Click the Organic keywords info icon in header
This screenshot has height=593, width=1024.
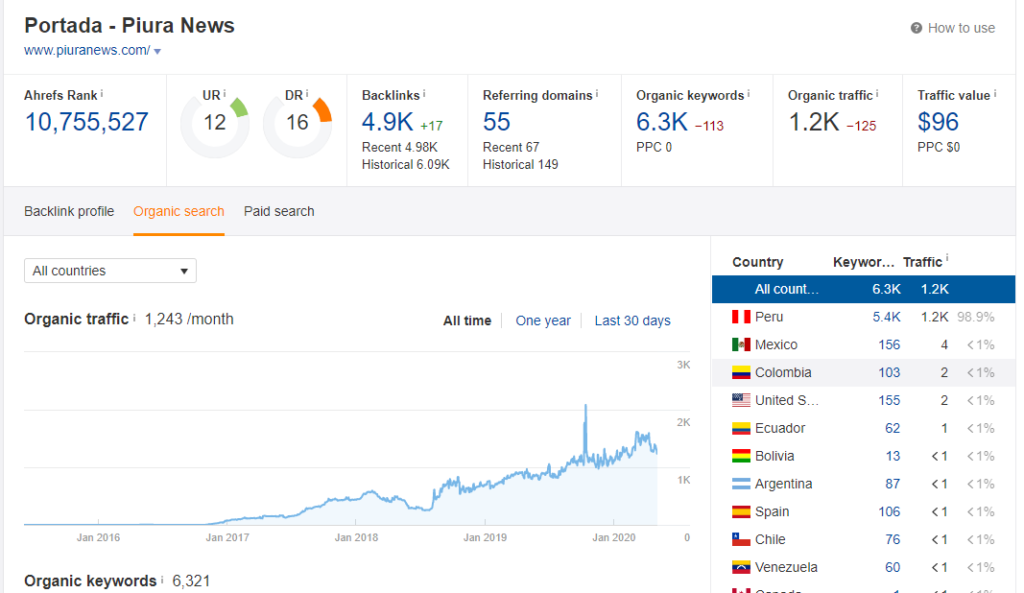pos(749,94)
